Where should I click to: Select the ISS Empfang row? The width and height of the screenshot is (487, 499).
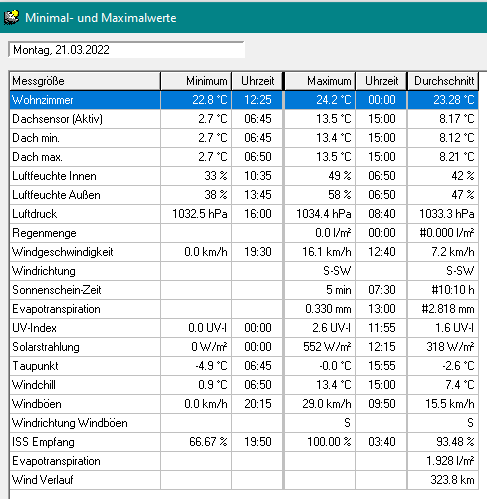[x=244, y=442]
